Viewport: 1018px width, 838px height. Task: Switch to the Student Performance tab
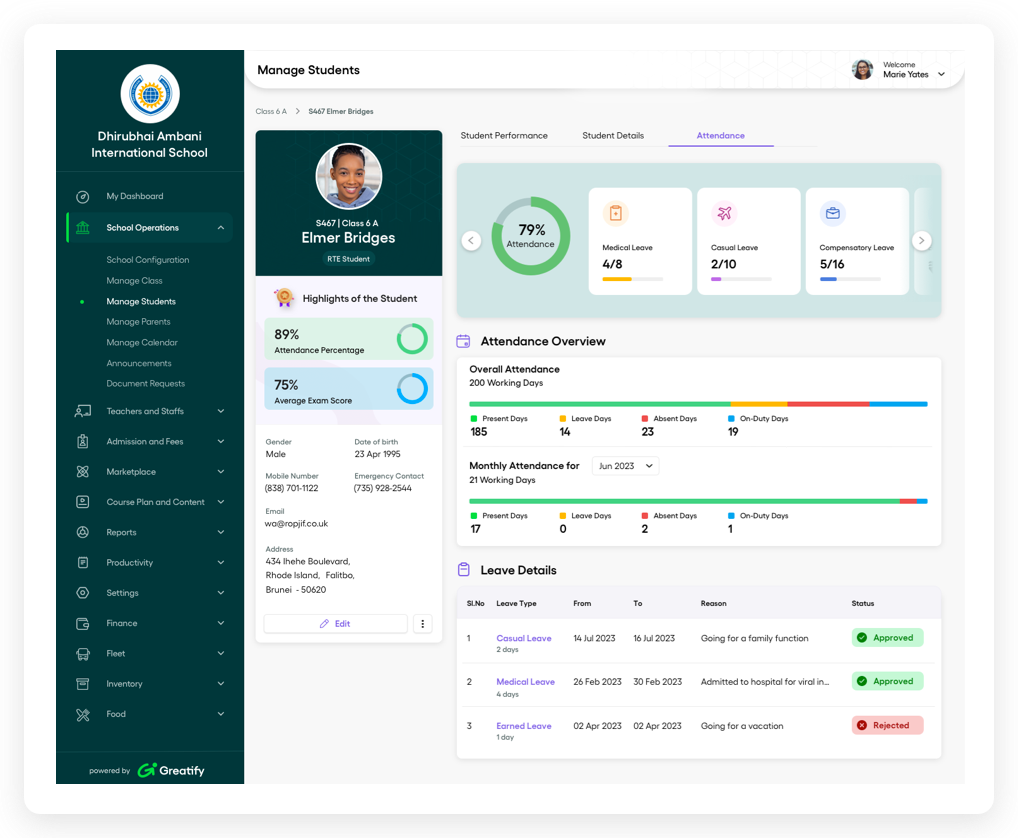[x=504, y=136]
